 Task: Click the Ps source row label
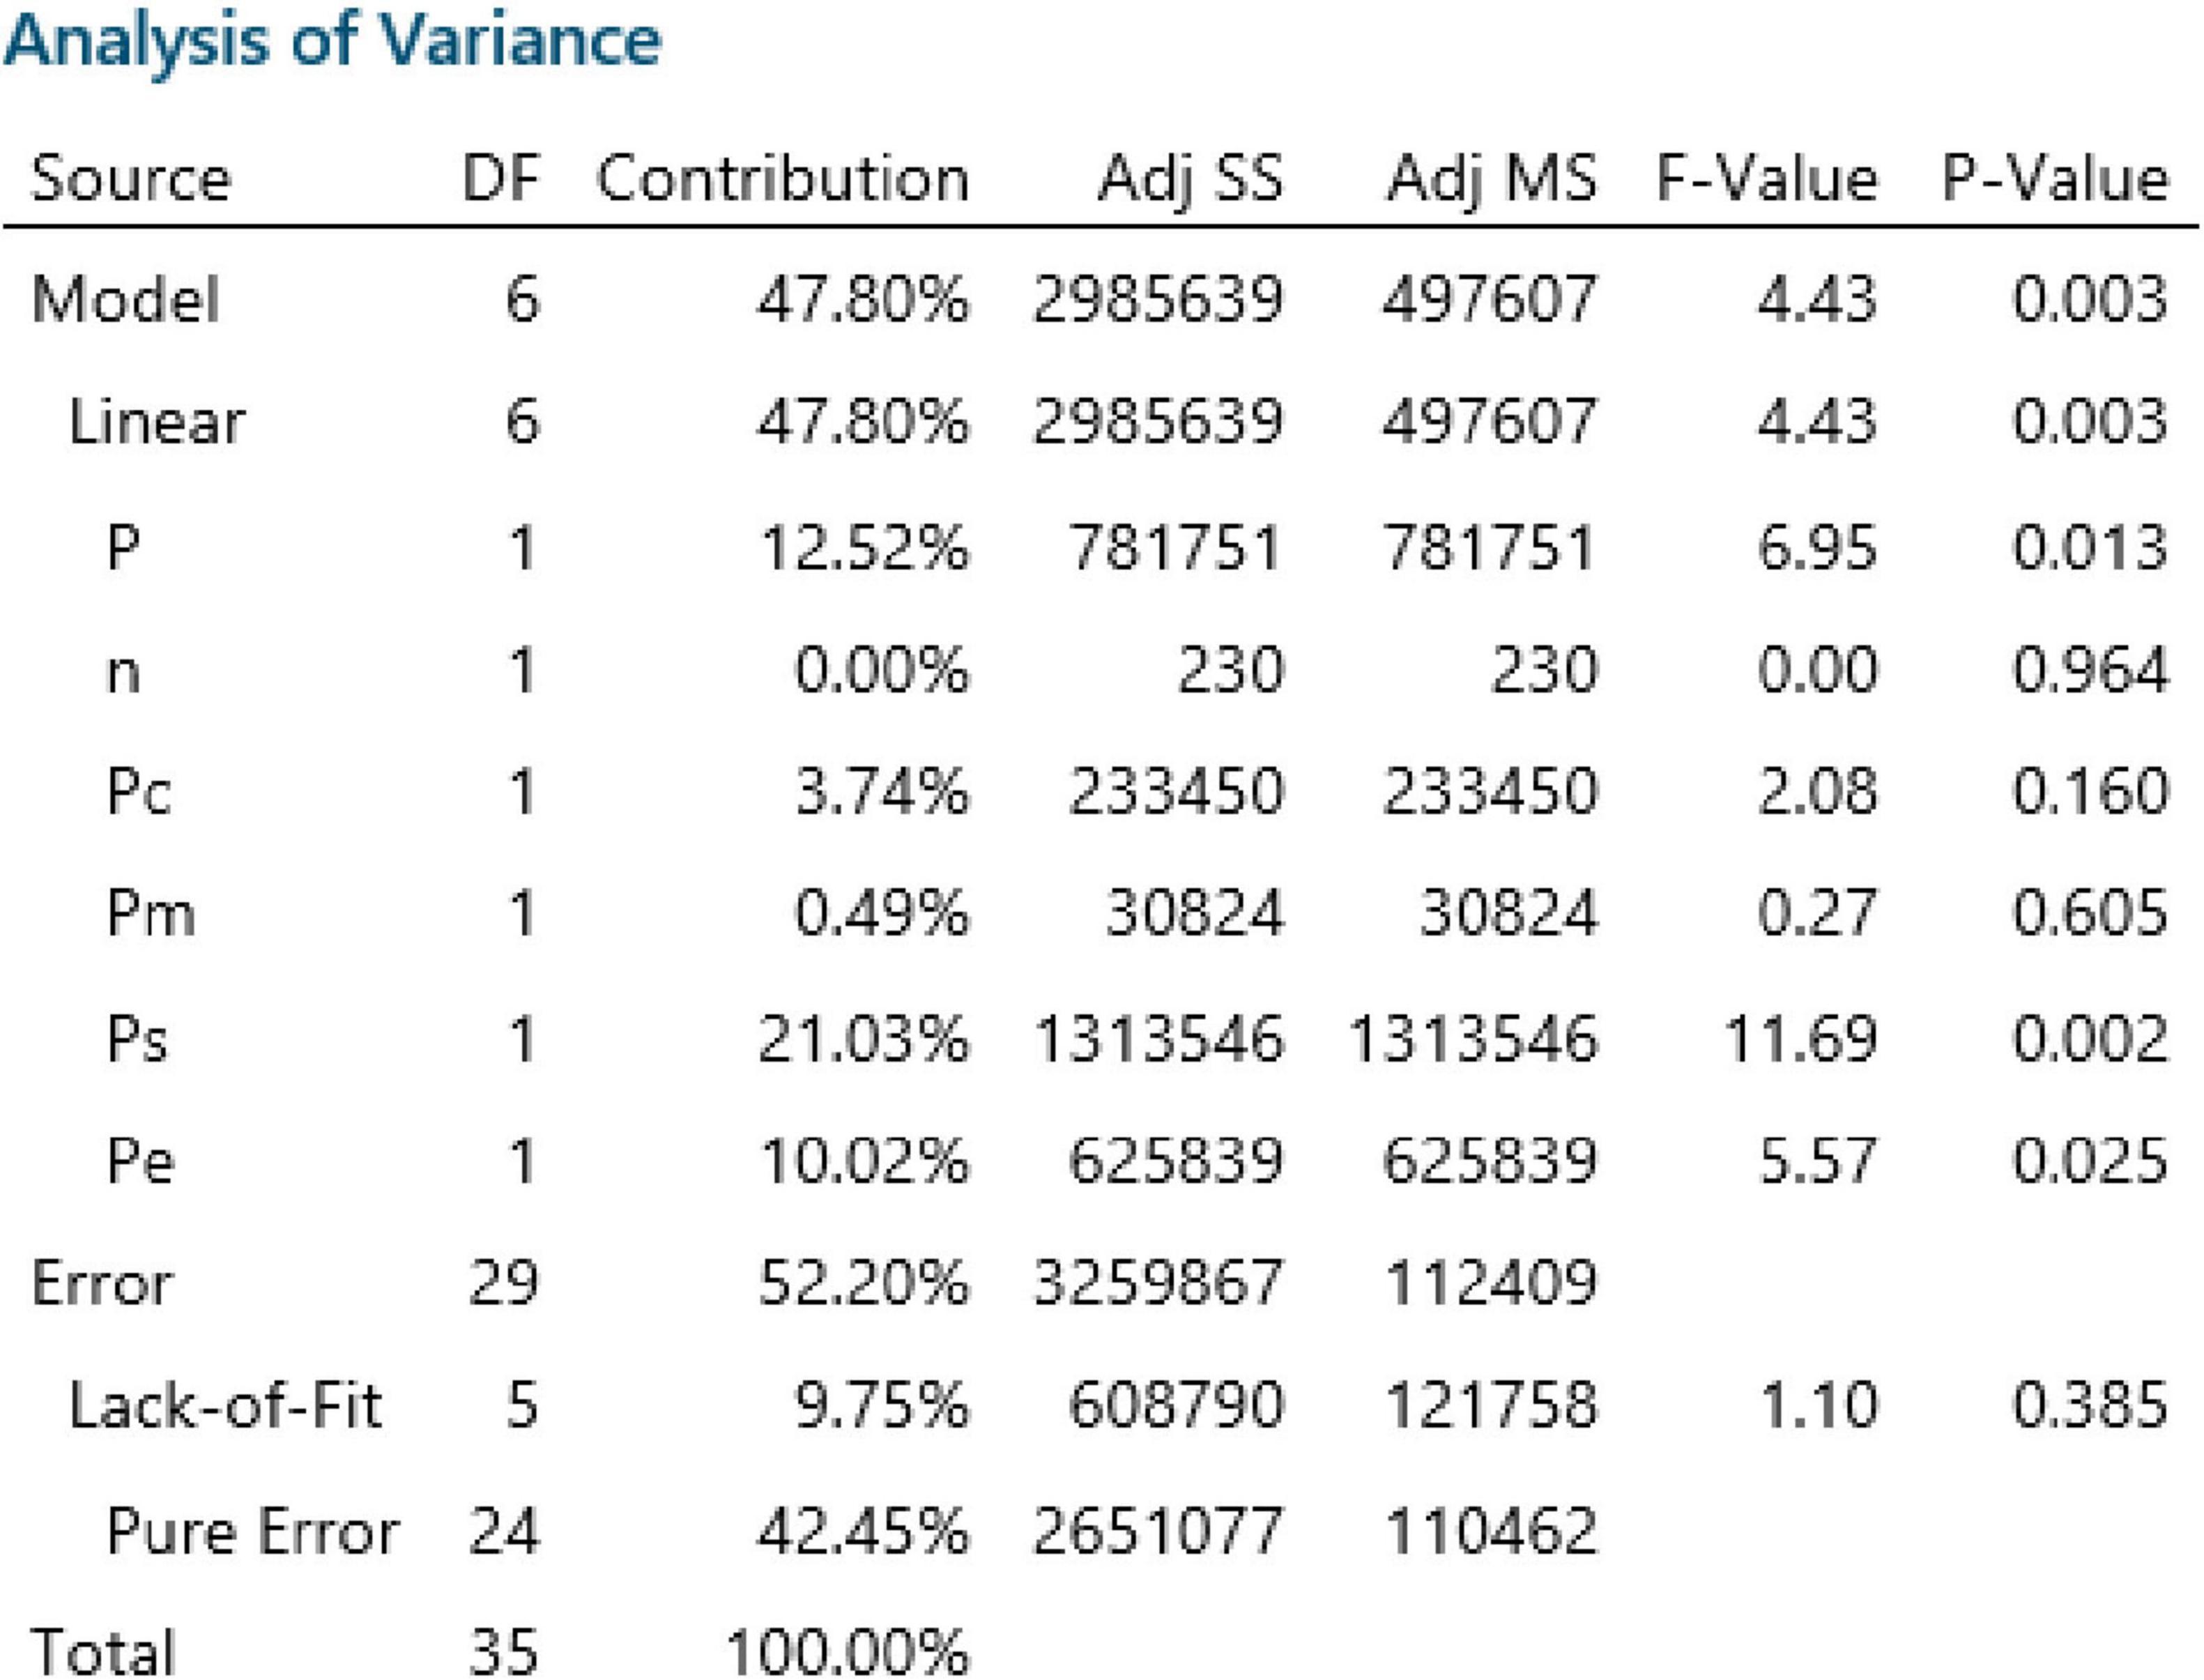click(x=137, y=1038)
